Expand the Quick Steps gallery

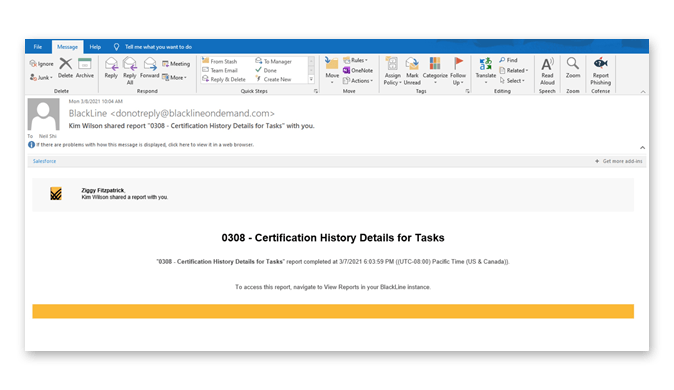312,79
